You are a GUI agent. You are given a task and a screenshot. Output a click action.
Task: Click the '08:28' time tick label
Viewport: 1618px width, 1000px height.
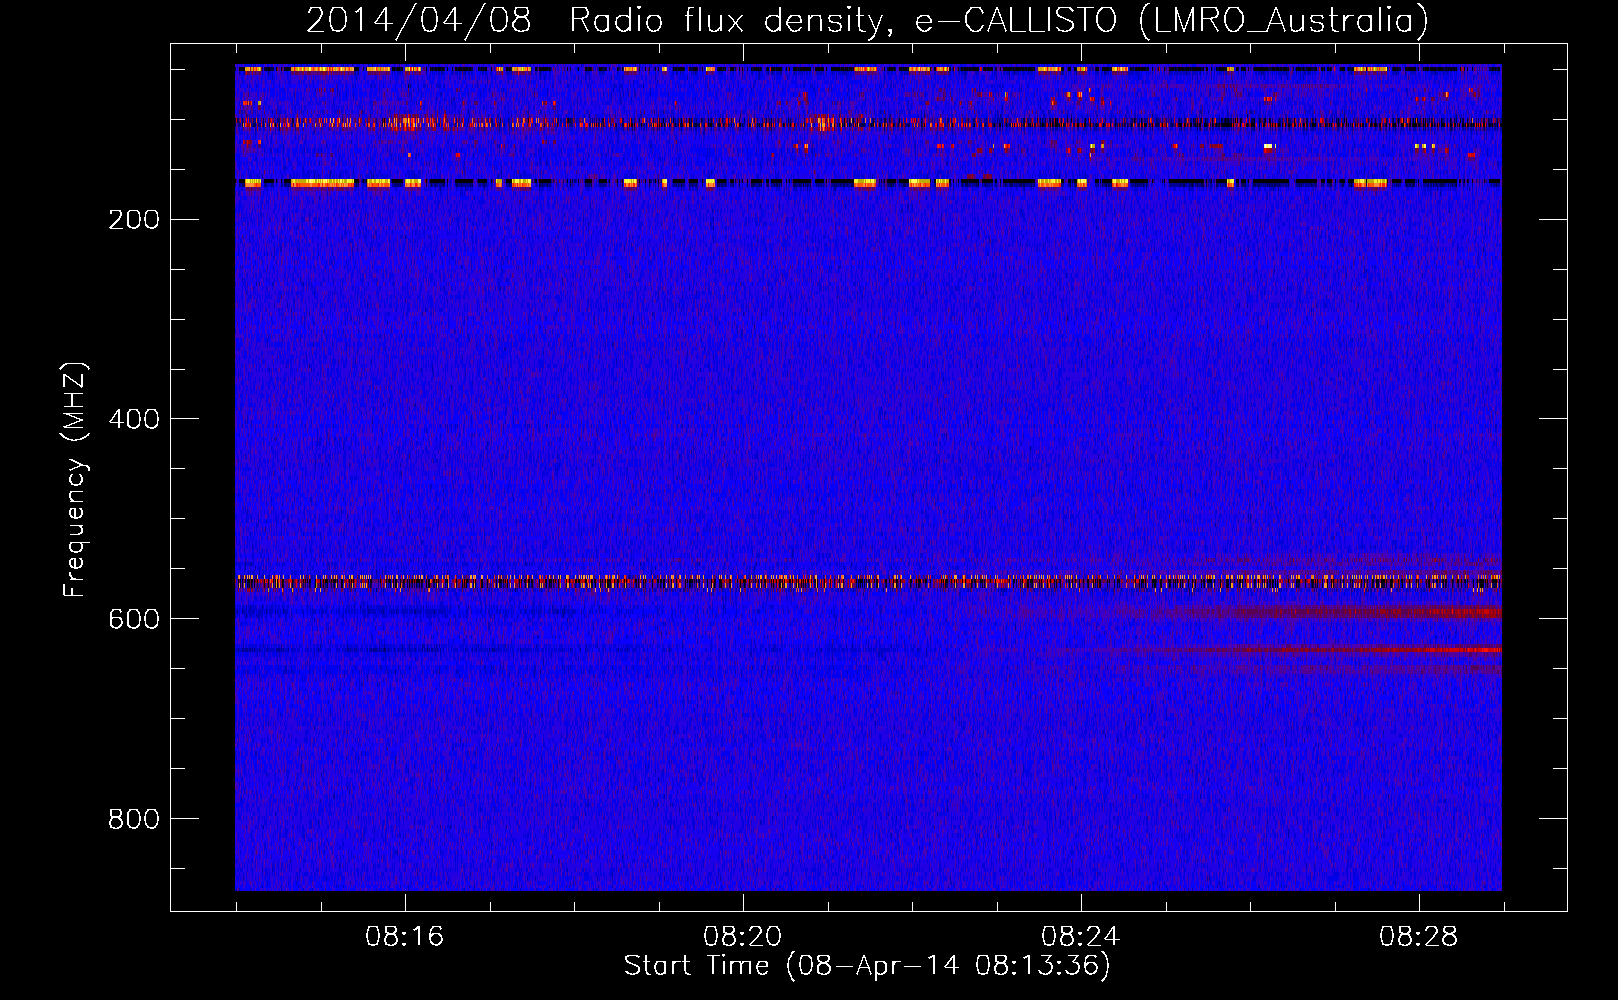pos(1419,937)
